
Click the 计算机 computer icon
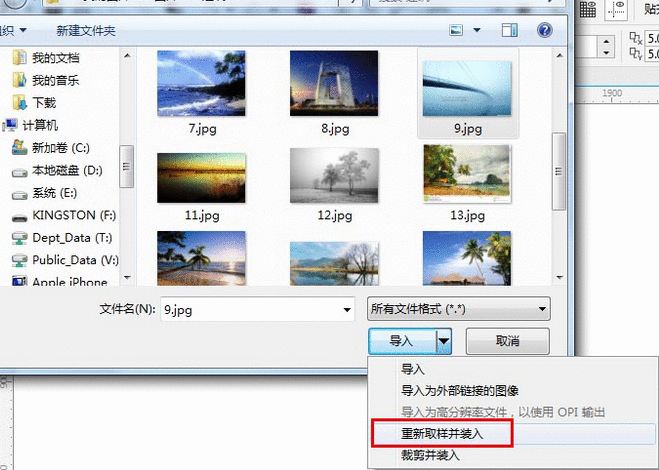[10, 125]
